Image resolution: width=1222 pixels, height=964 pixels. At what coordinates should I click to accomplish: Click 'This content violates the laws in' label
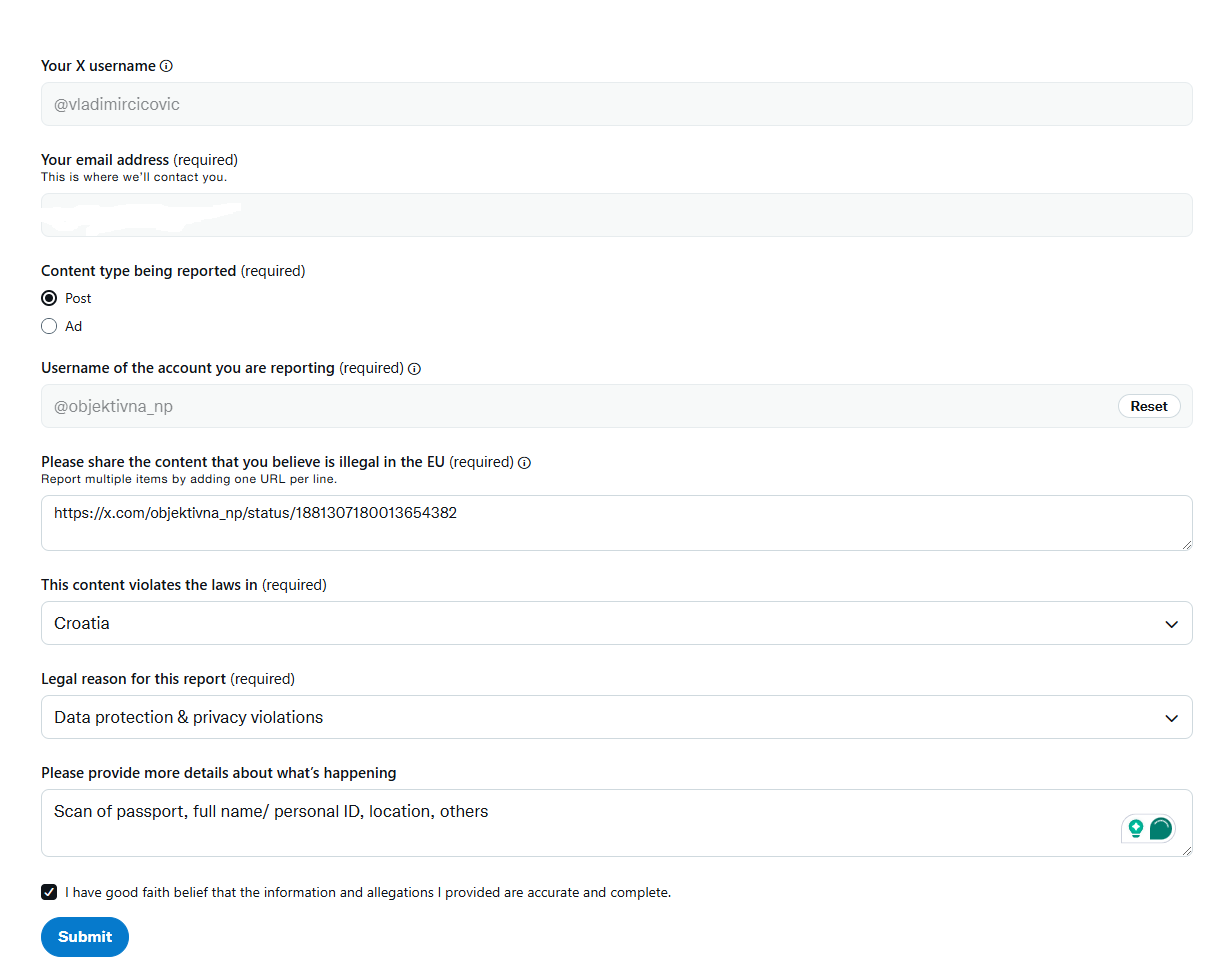(149, 585)
